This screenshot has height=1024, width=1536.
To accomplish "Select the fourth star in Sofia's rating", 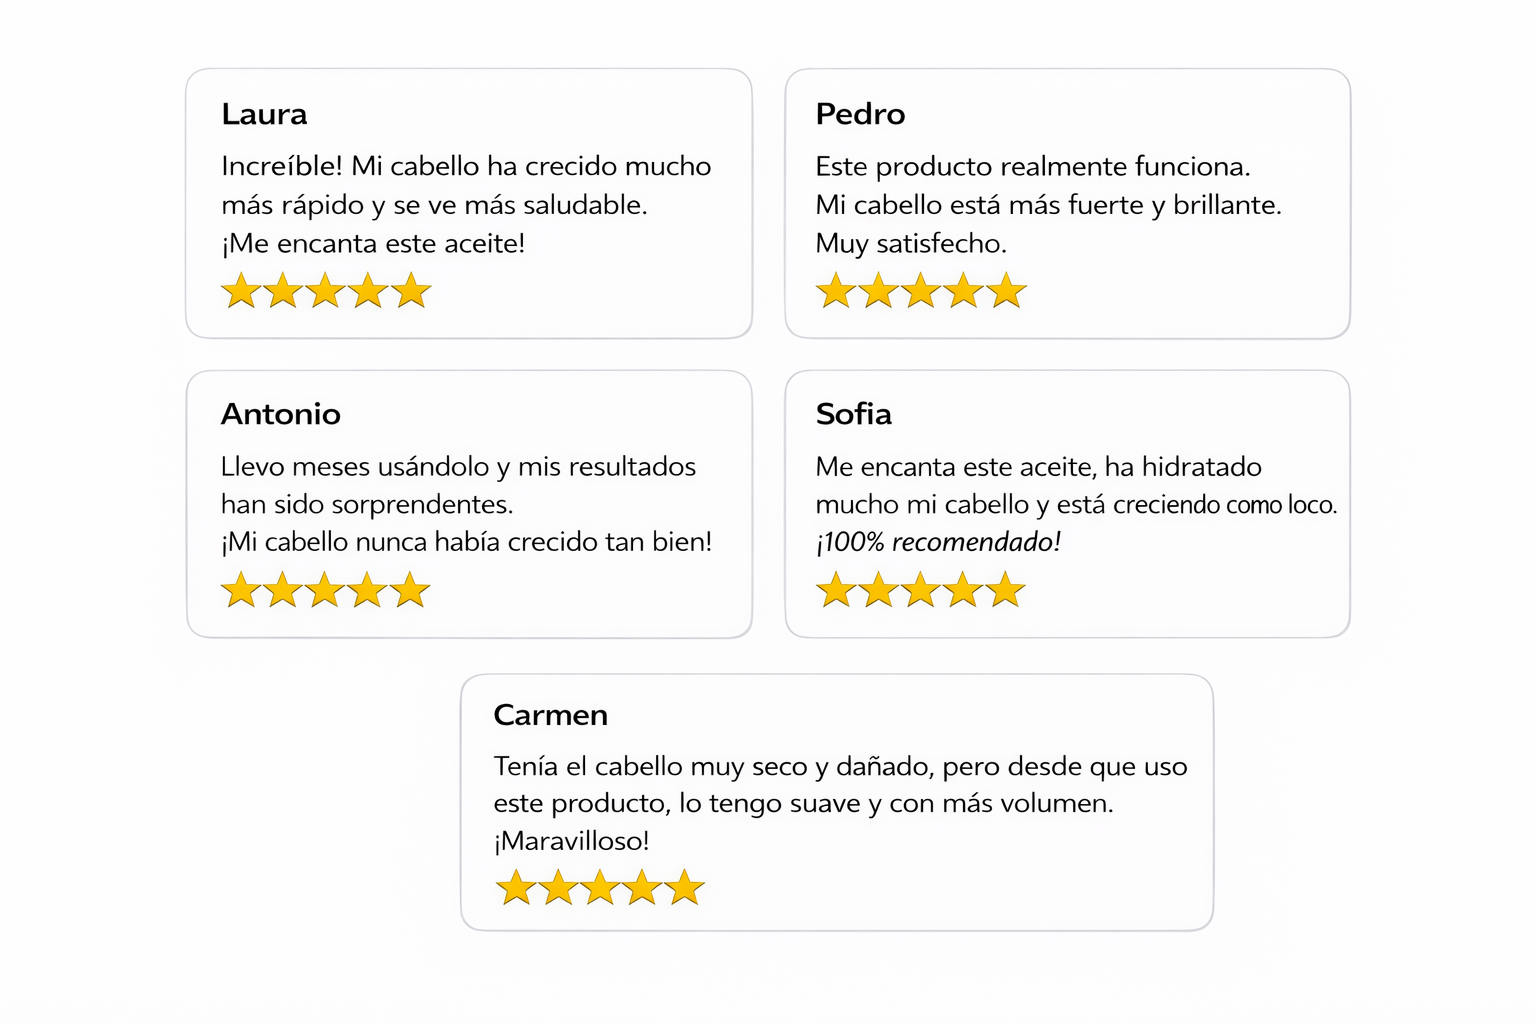I will pyautogui.click(x=963, y=591).
